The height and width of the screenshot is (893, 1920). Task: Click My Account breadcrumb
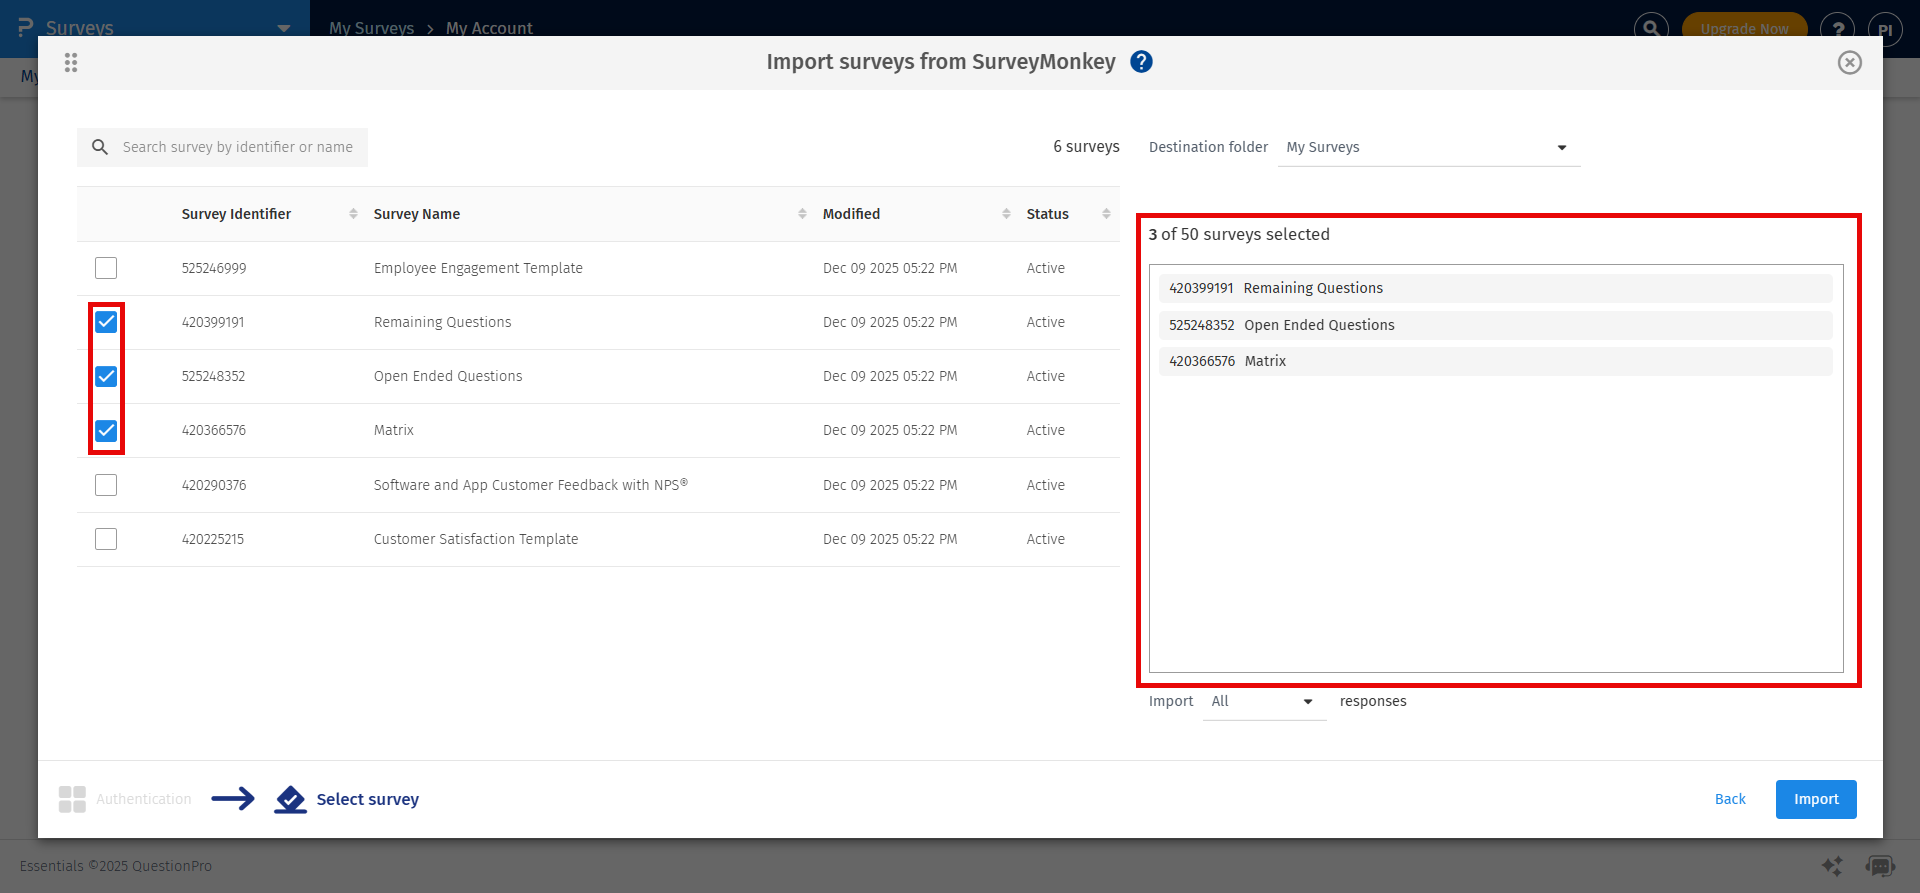(x=489, y=28)
